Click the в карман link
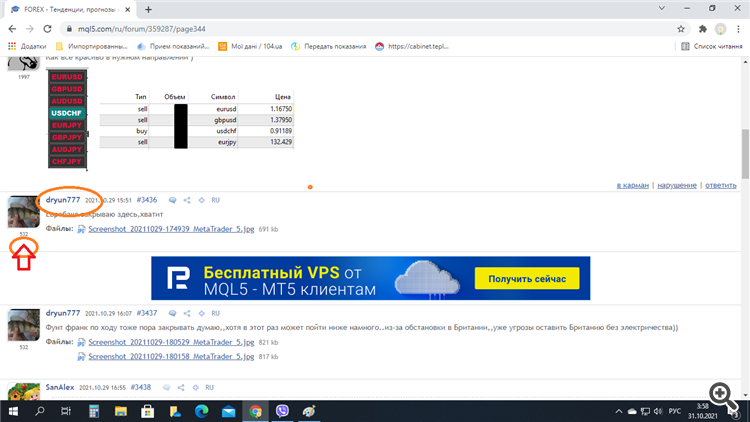 pyautogui.click(x=633, y=185)
